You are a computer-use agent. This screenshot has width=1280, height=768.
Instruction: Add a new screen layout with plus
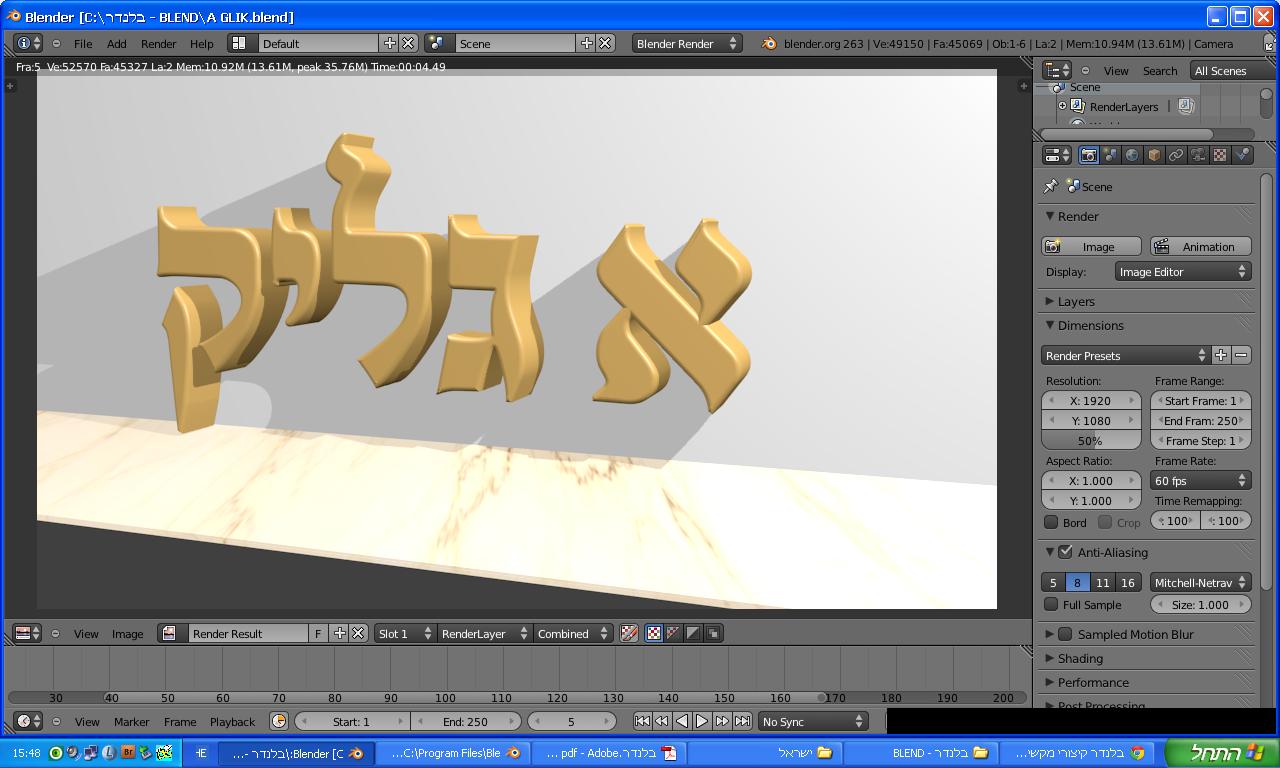pyautogui.click(x=390, y=43)
